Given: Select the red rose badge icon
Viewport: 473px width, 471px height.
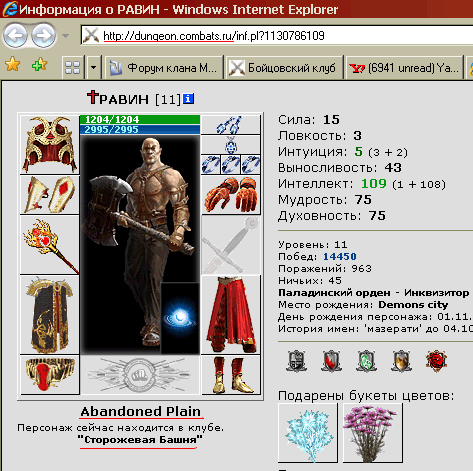Looking at the screenshot, I should coord(436,361).
